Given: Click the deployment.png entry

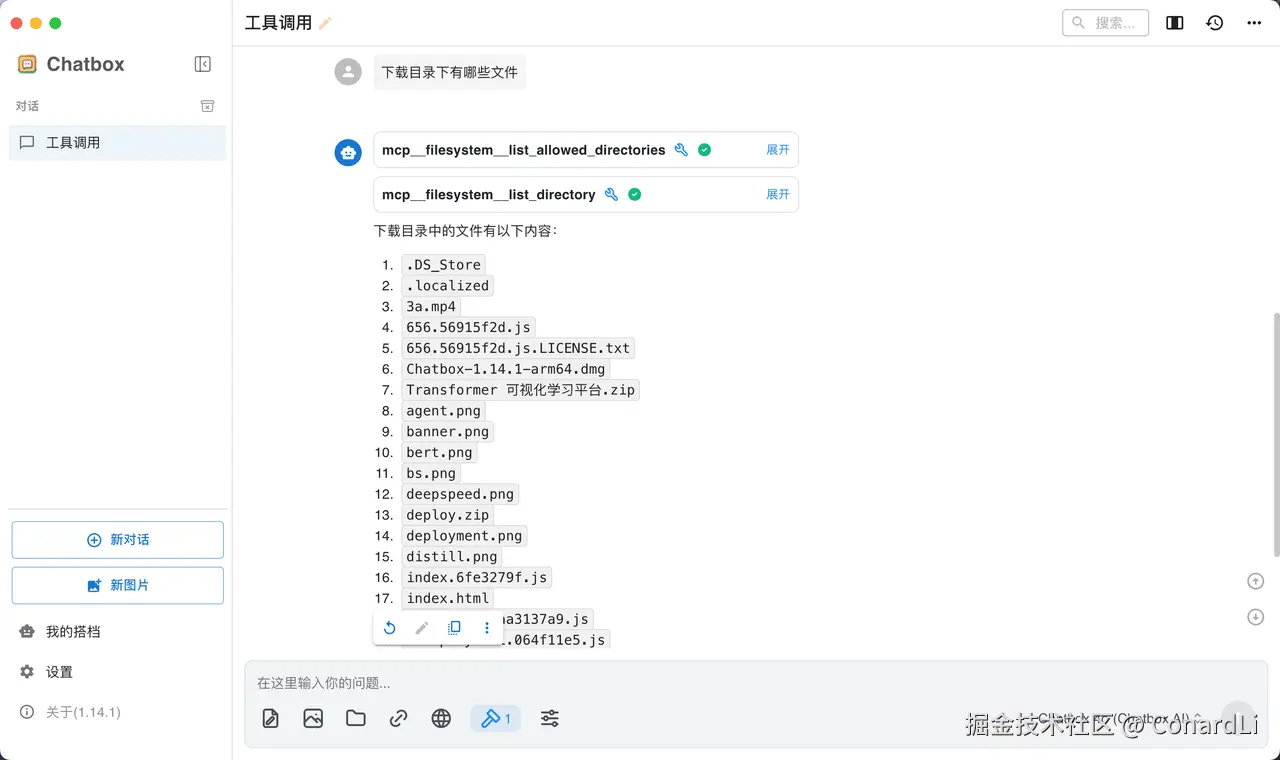Looking at the screenshot, I should 464,536.
